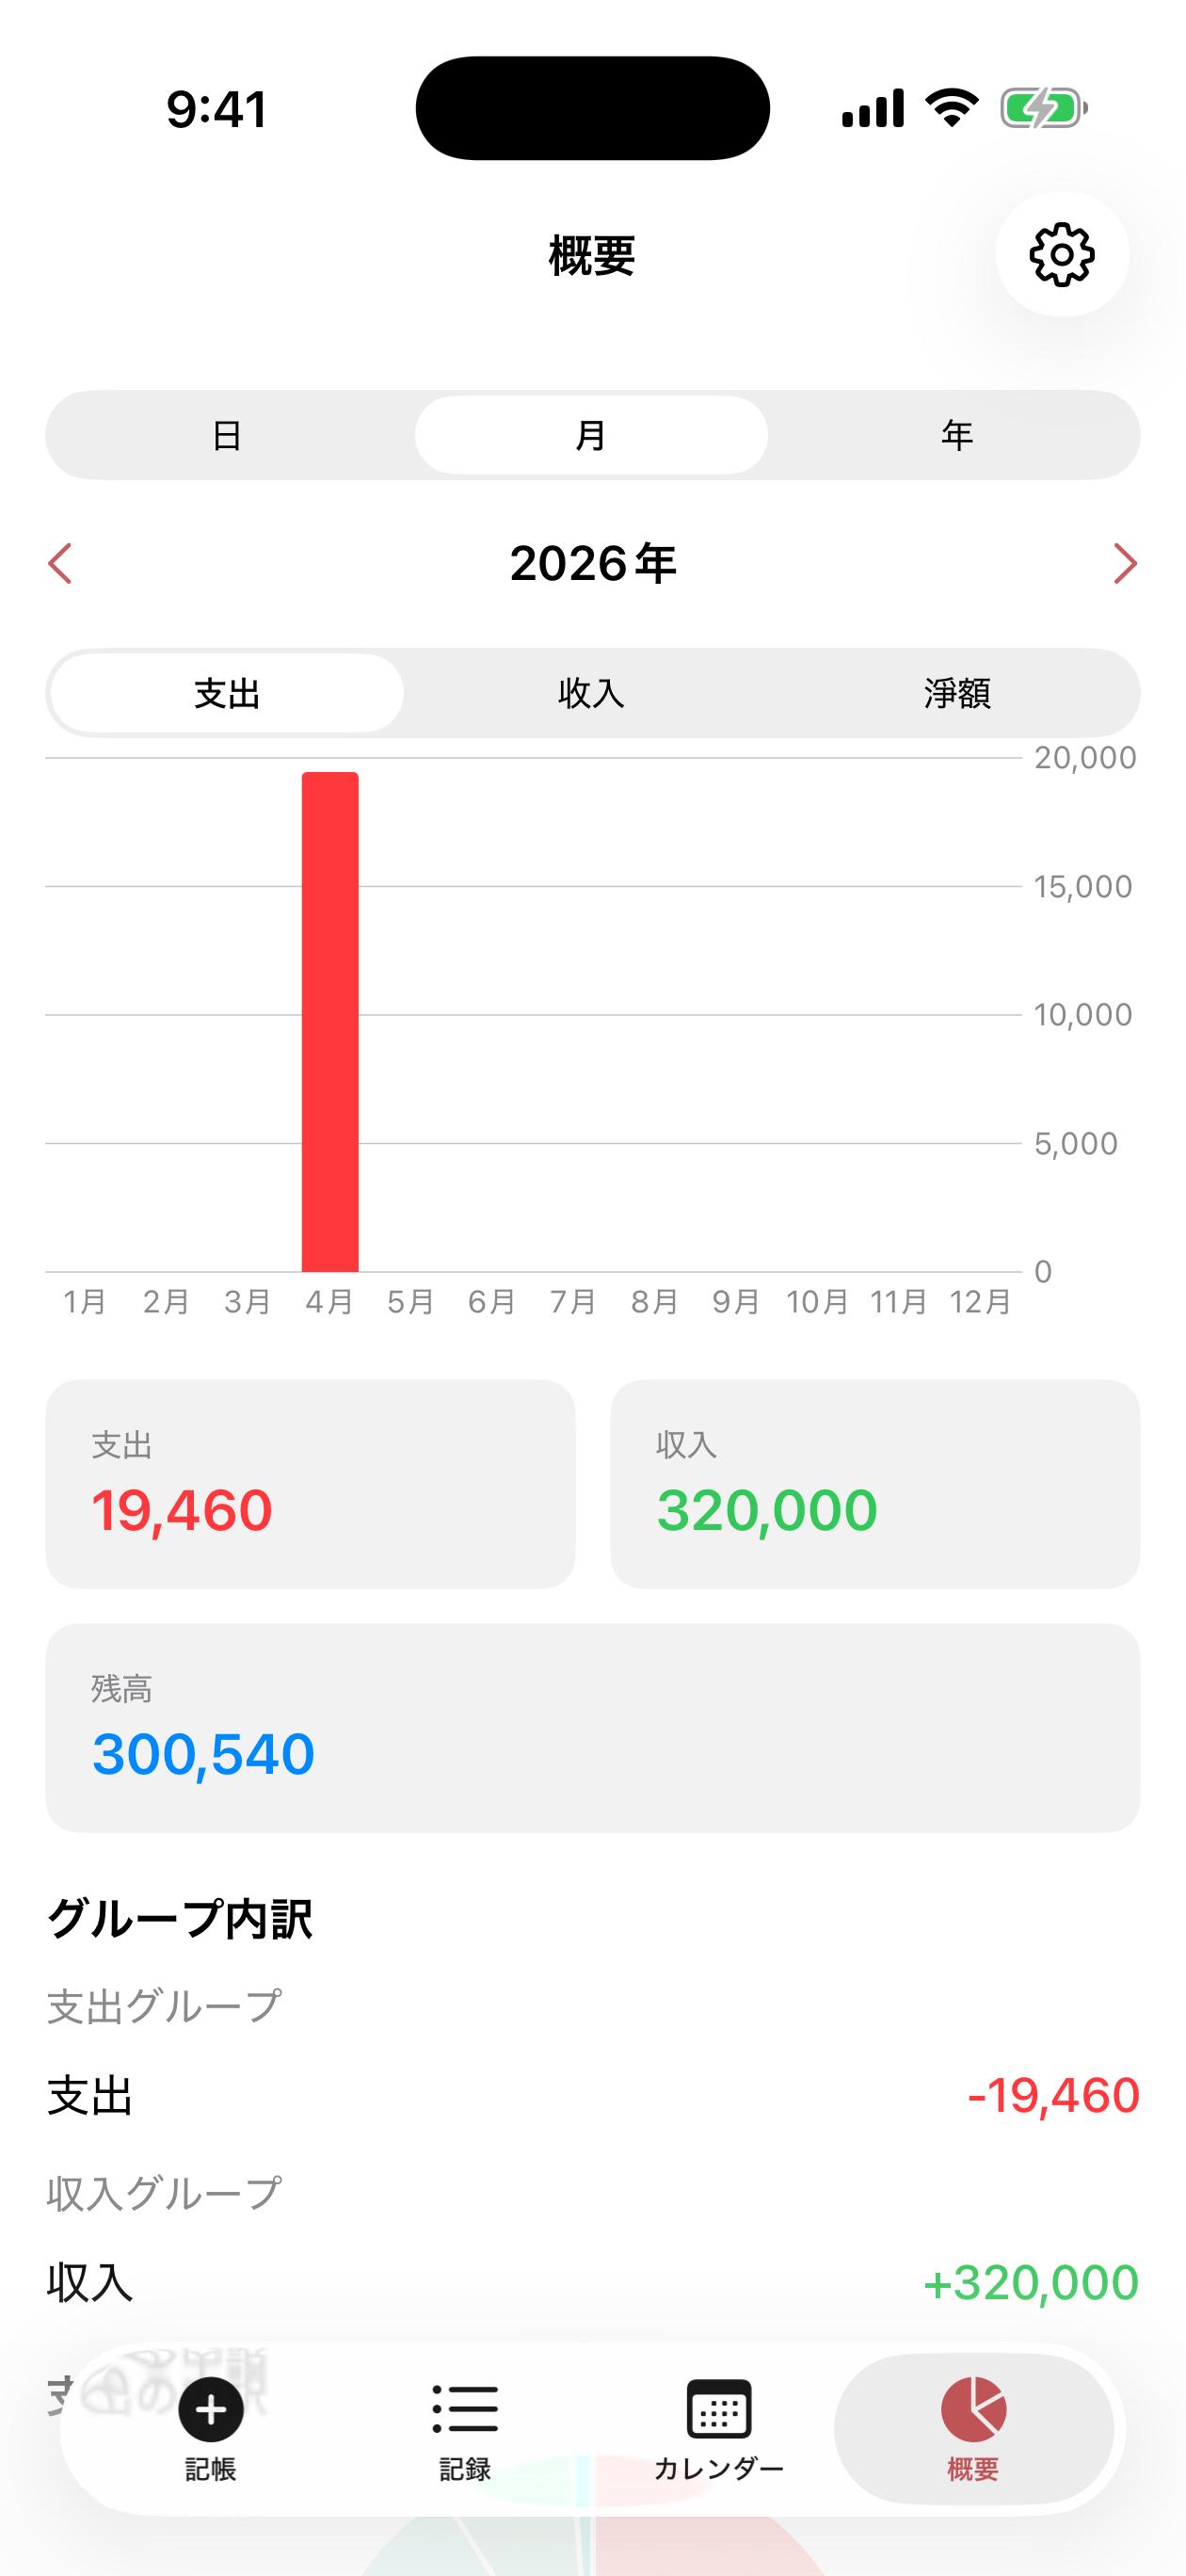This screenshot has width=1186, height=2576.
Task: Open the 収入 320,000 summary card
Action: (x=875, y=1484)
